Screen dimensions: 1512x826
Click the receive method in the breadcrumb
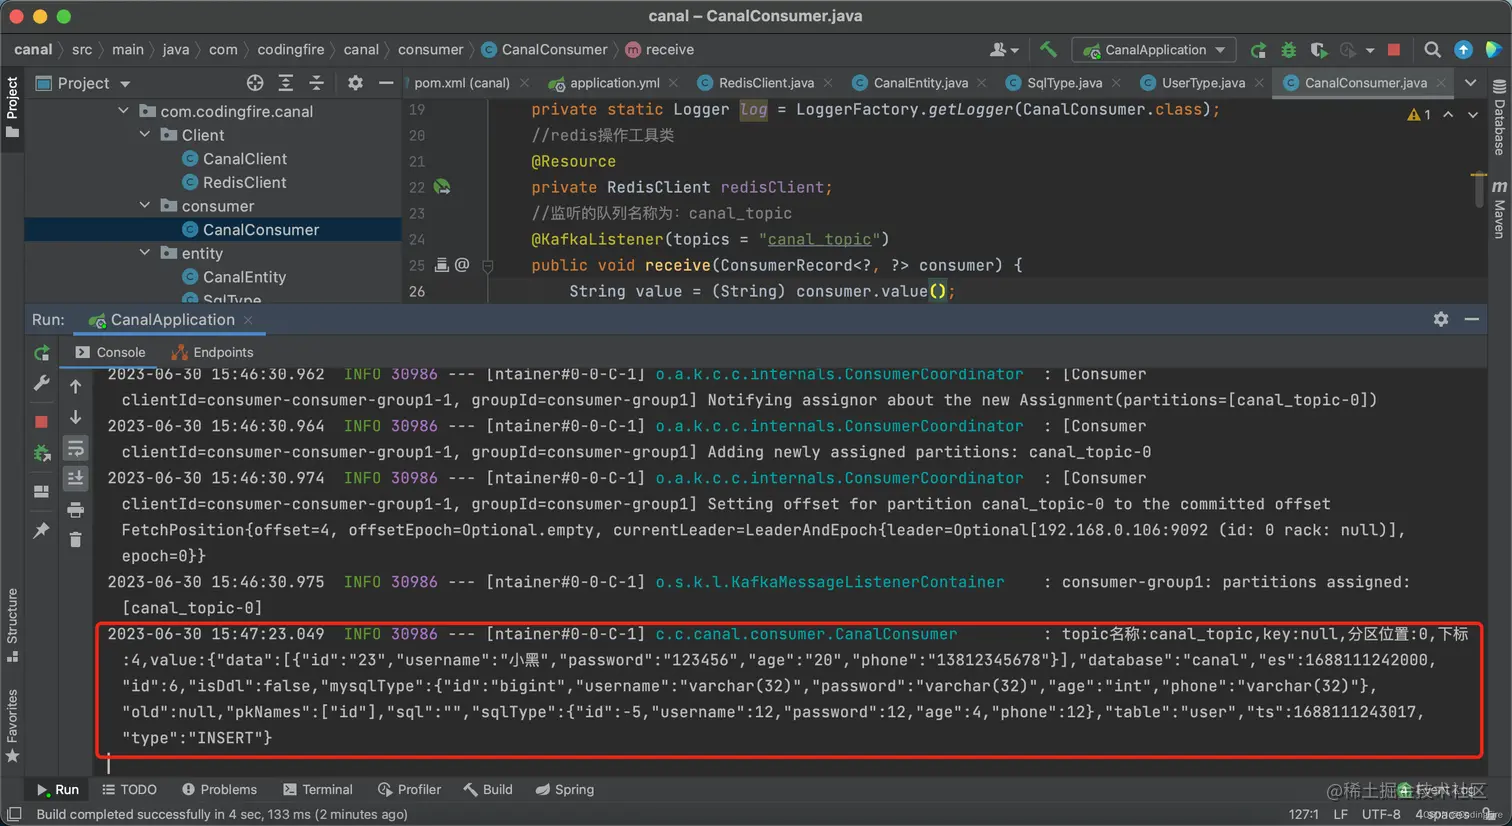point(660,49)
